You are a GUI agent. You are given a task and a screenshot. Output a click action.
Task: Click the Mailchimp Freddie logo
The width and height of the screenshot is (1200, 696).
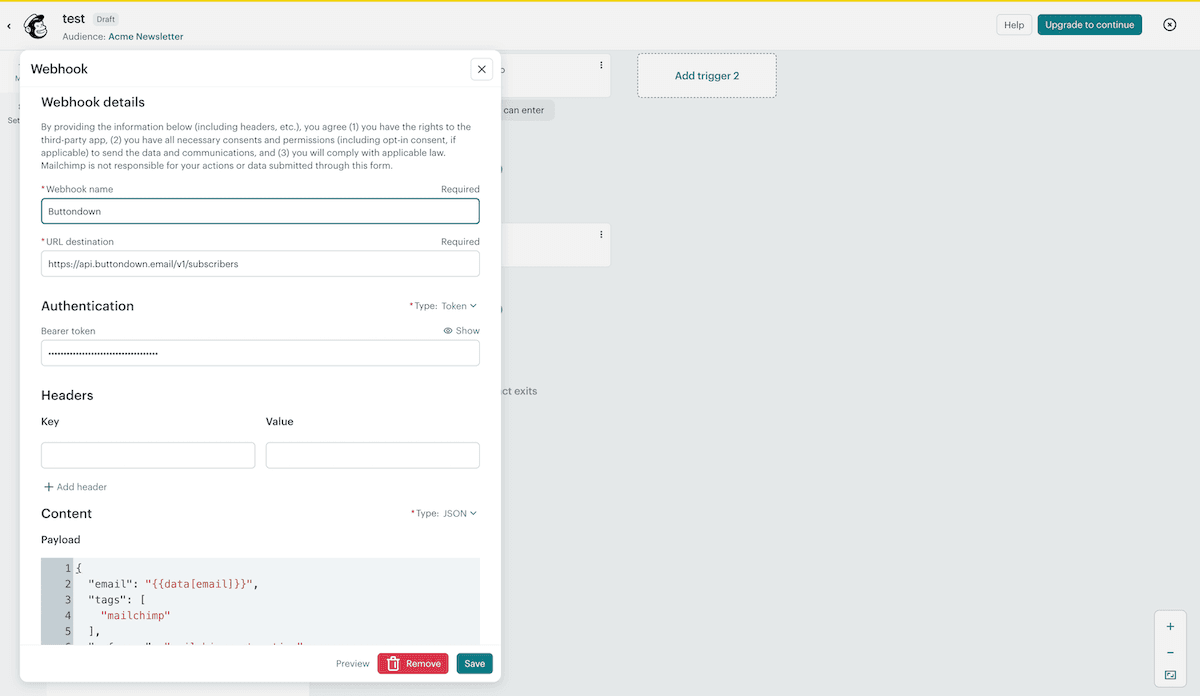coord(36,25)
